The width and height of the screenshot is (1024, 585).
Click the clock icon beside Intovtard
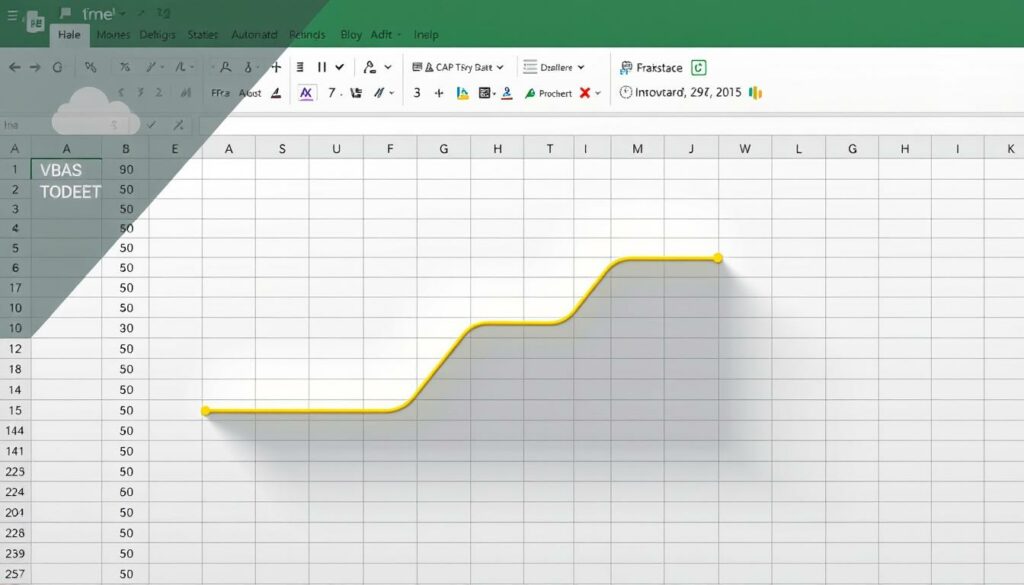(x=626, y=92)
